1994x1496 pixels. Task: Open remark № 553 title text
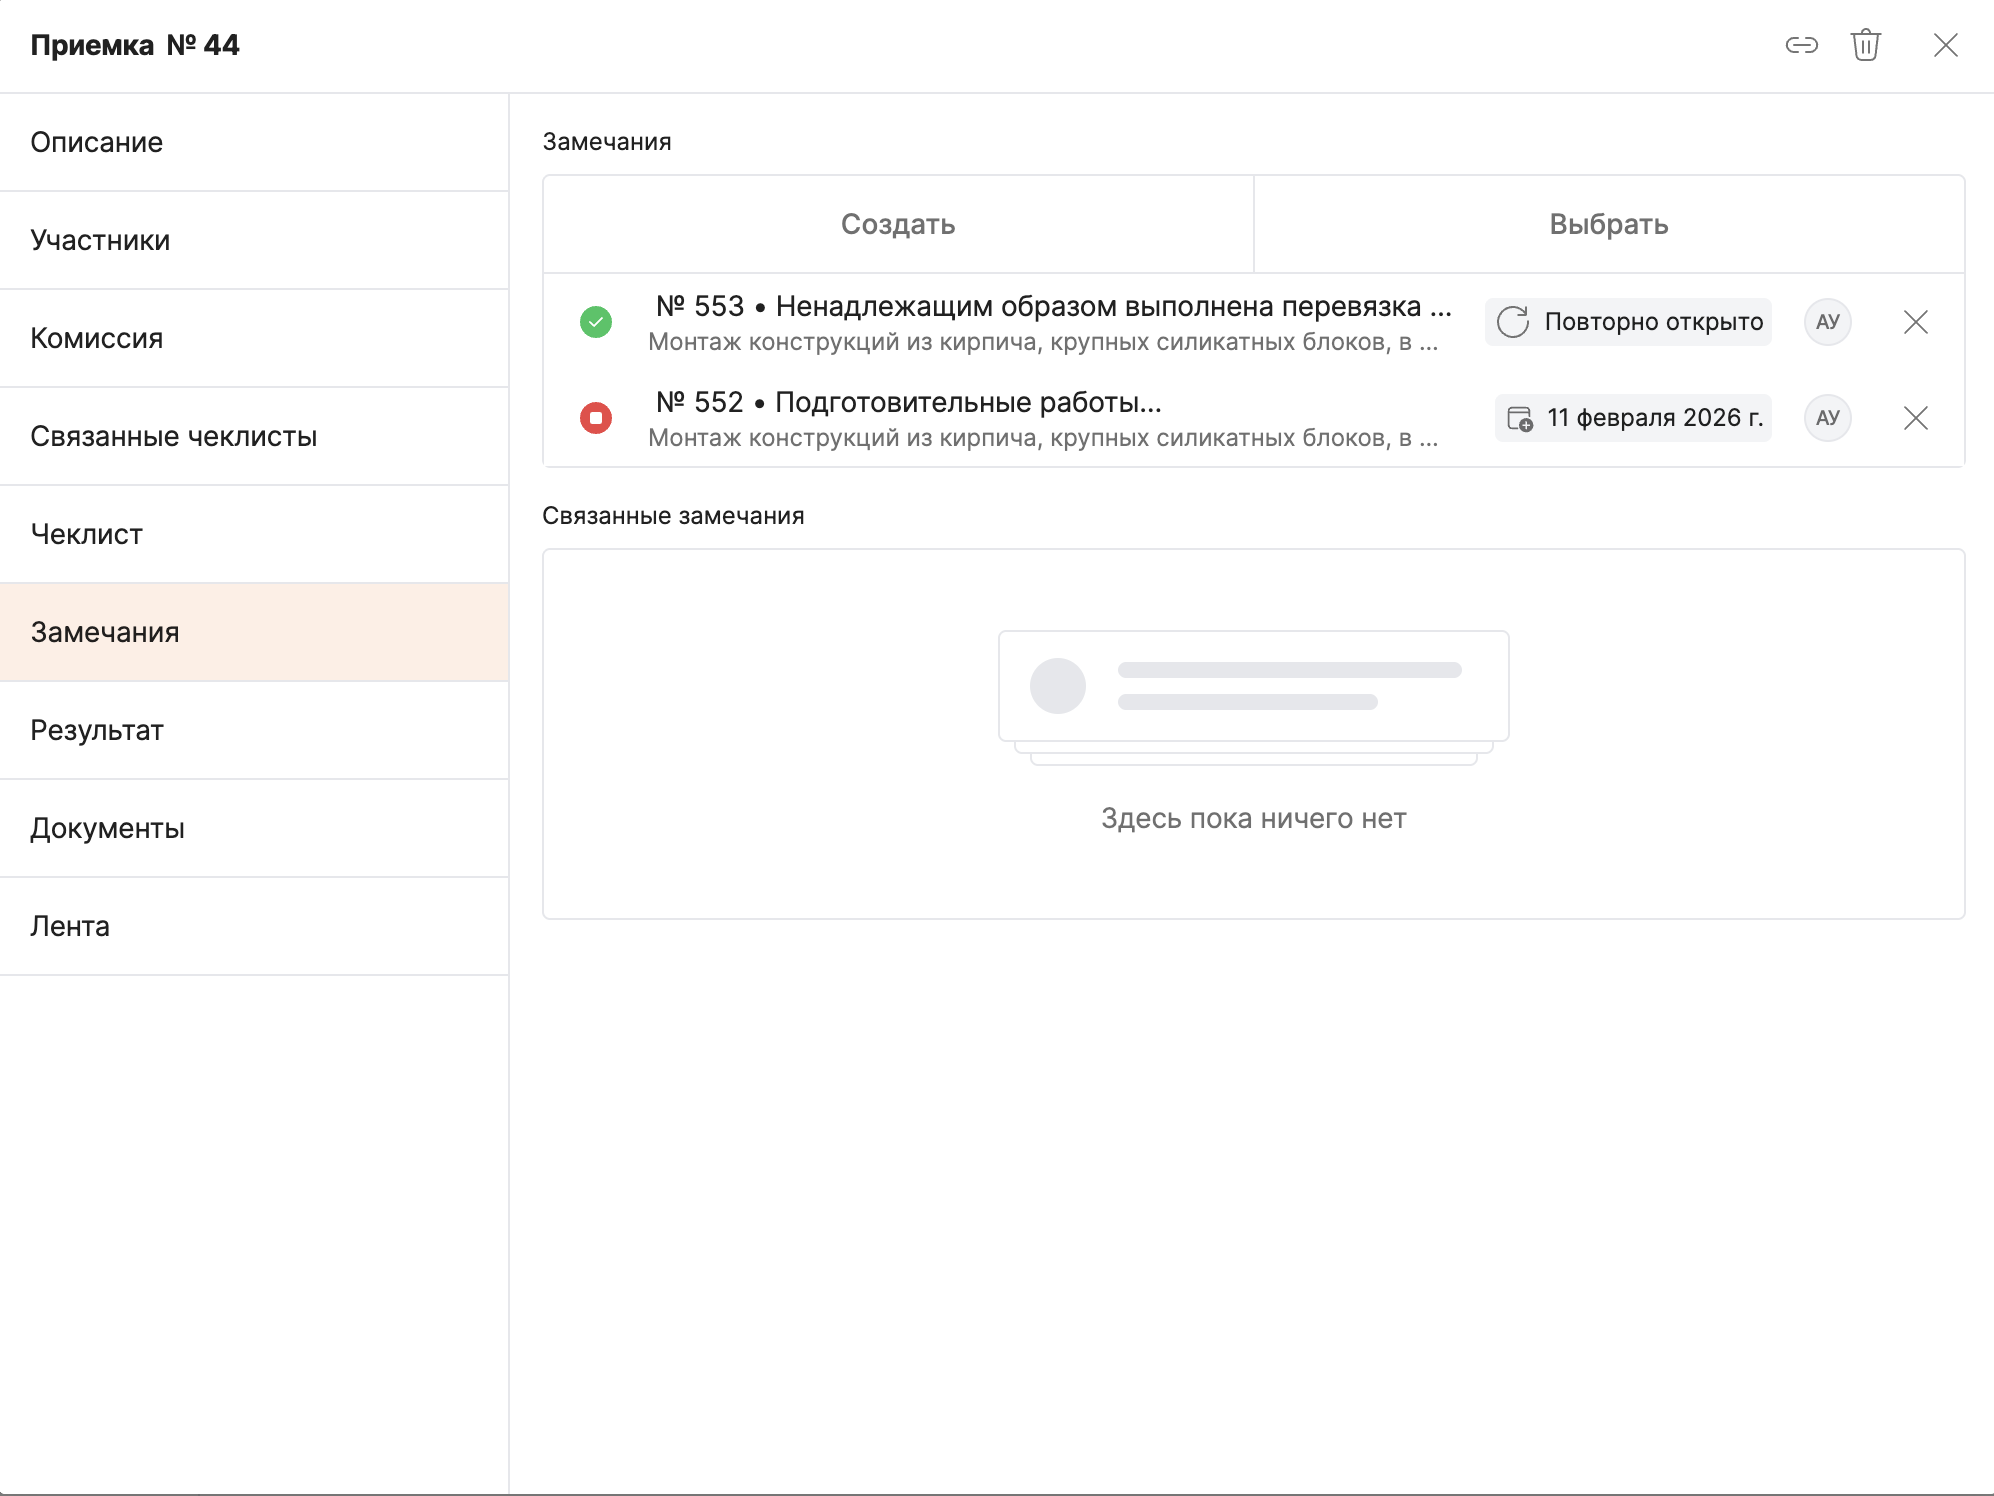pos(1052,306)
